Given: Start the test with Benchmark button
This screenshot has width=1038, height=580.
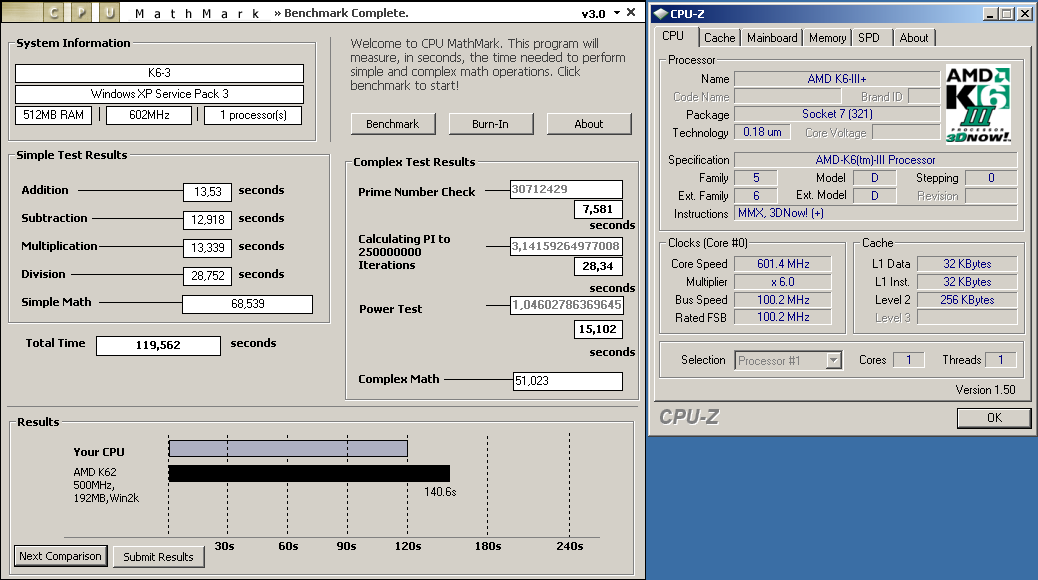Looking at the screenshot, I should pyautogui.click(x=392, y=124).
